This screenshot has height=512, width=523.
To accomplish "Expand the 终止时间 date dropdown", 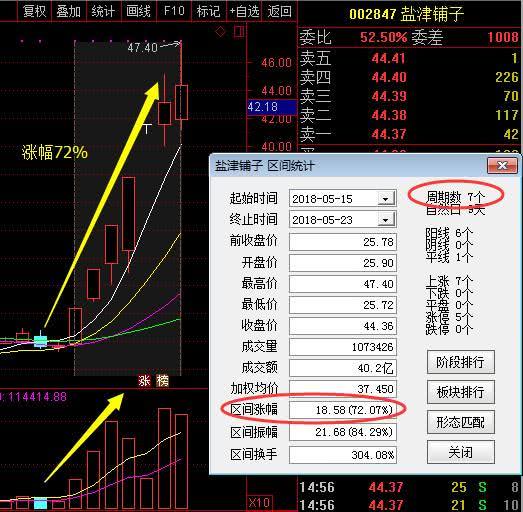I will pos(386,220).
